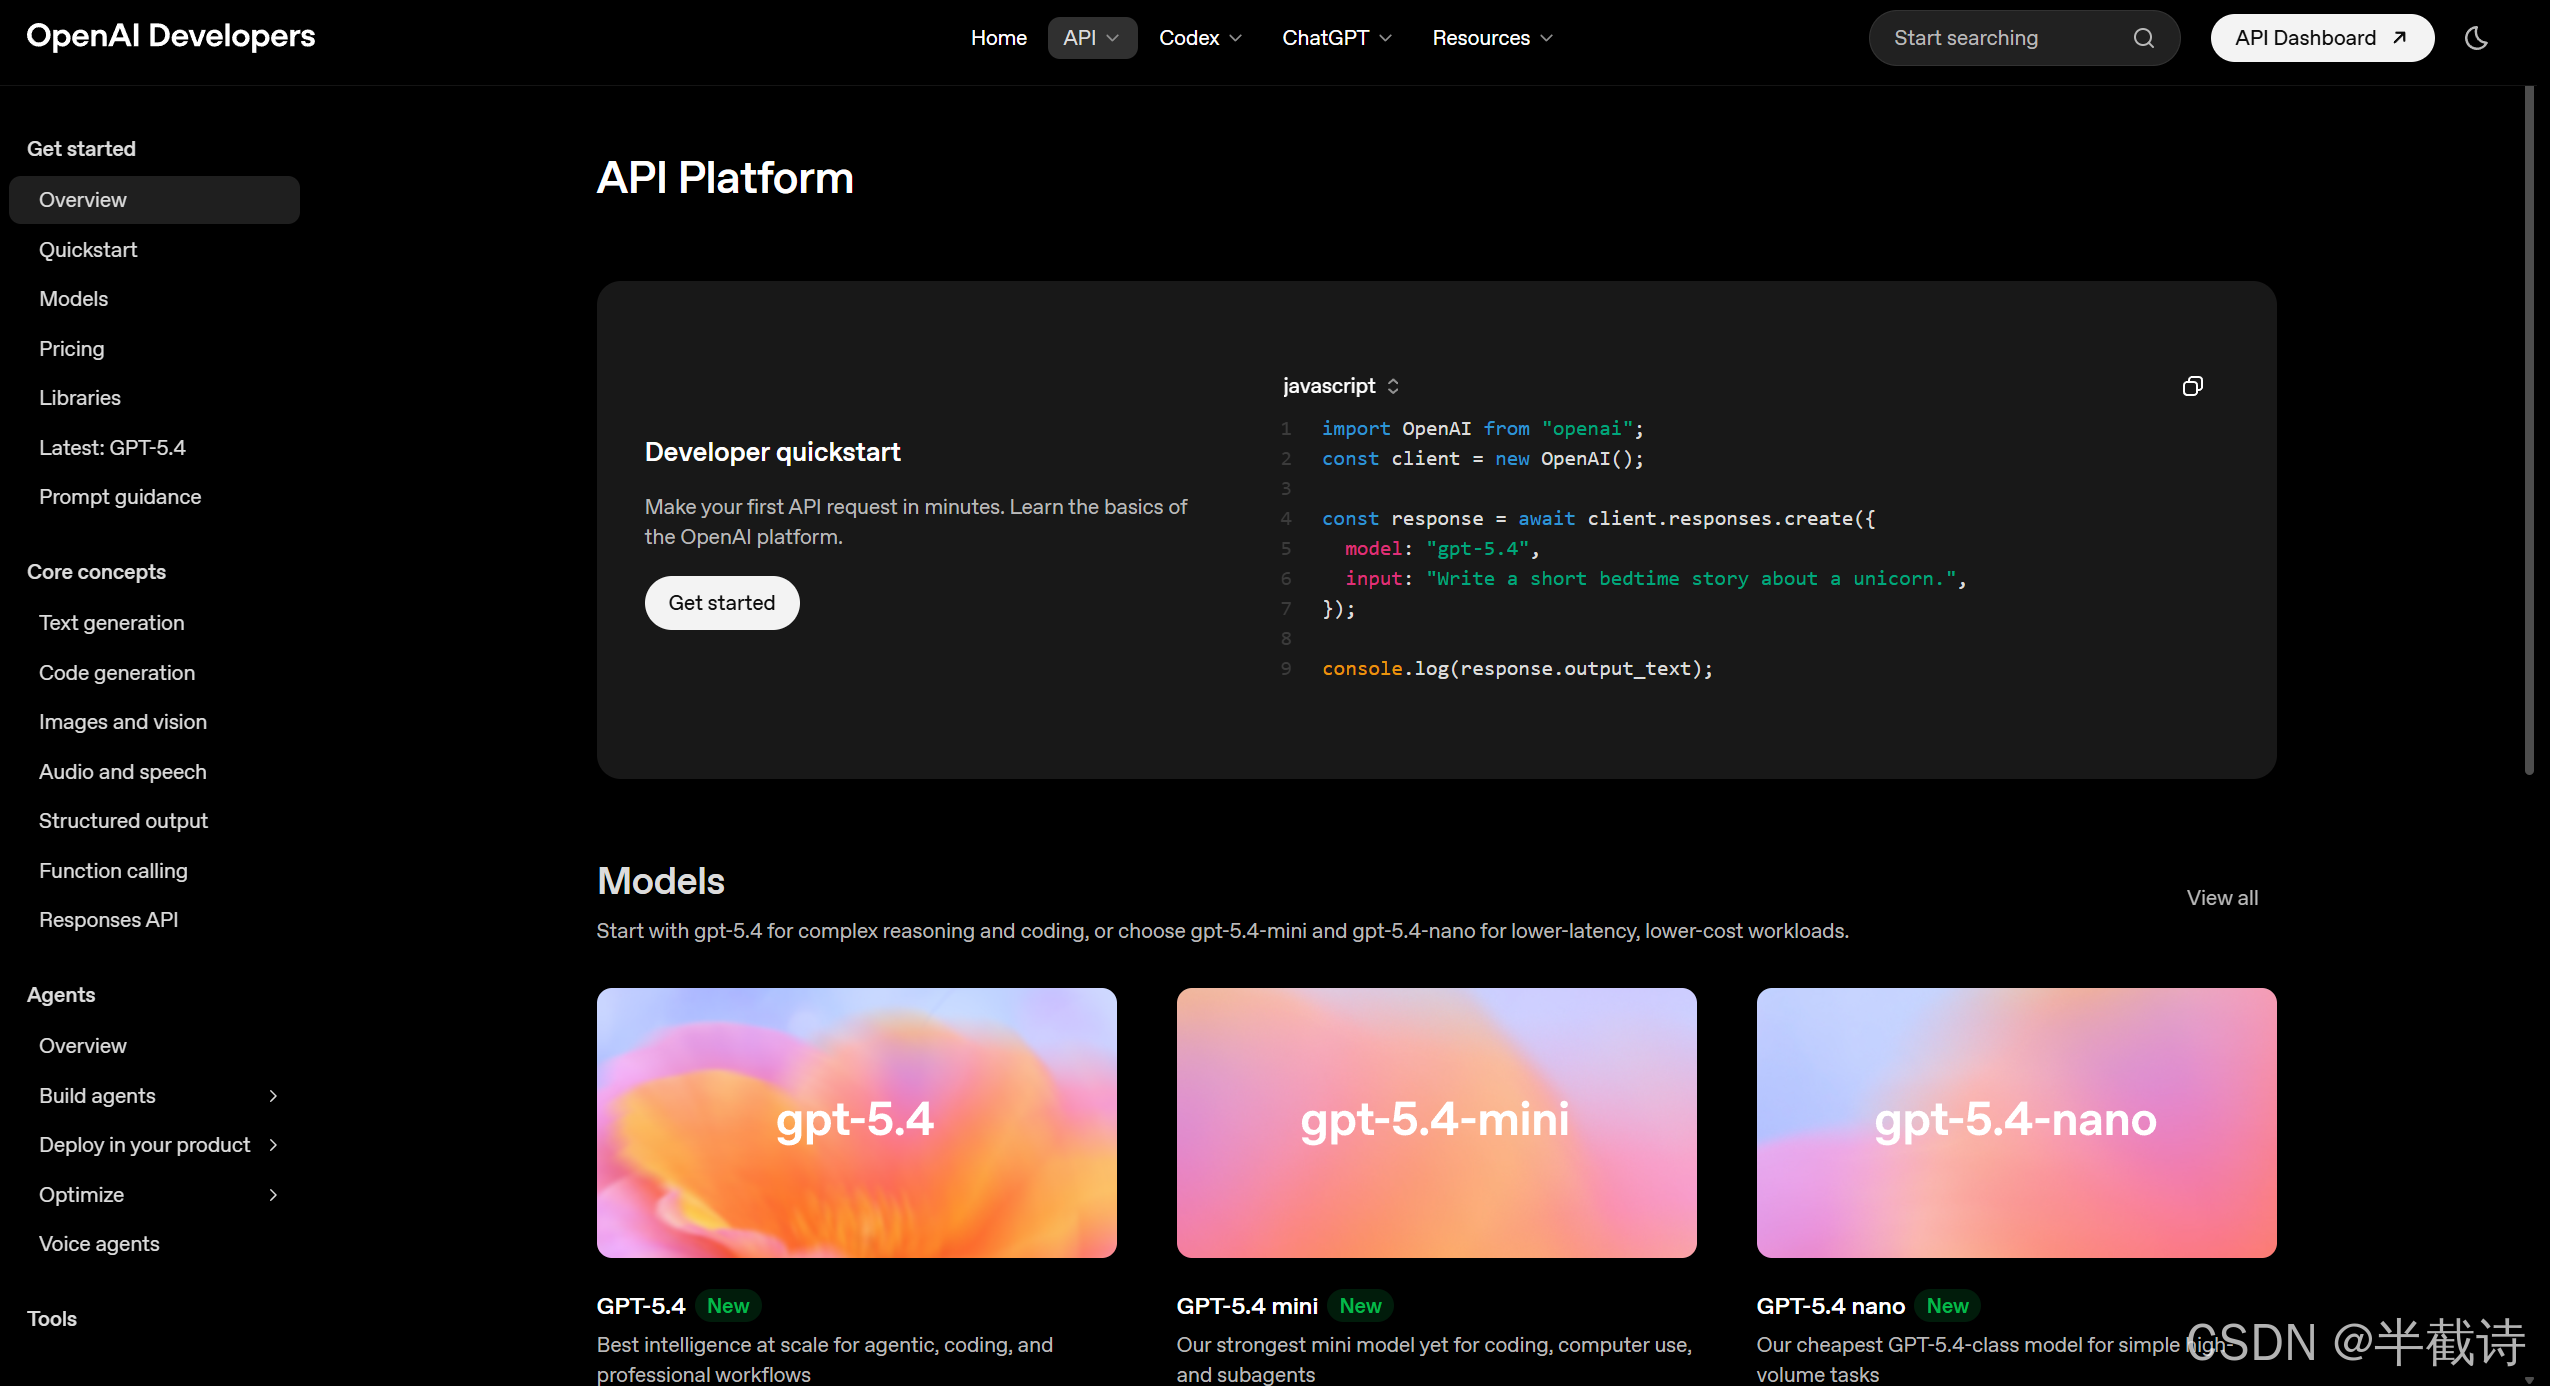The height and width of the screenshot is (1386, 2550).
Task: Click the View all models link
Action: point(2221,898)
